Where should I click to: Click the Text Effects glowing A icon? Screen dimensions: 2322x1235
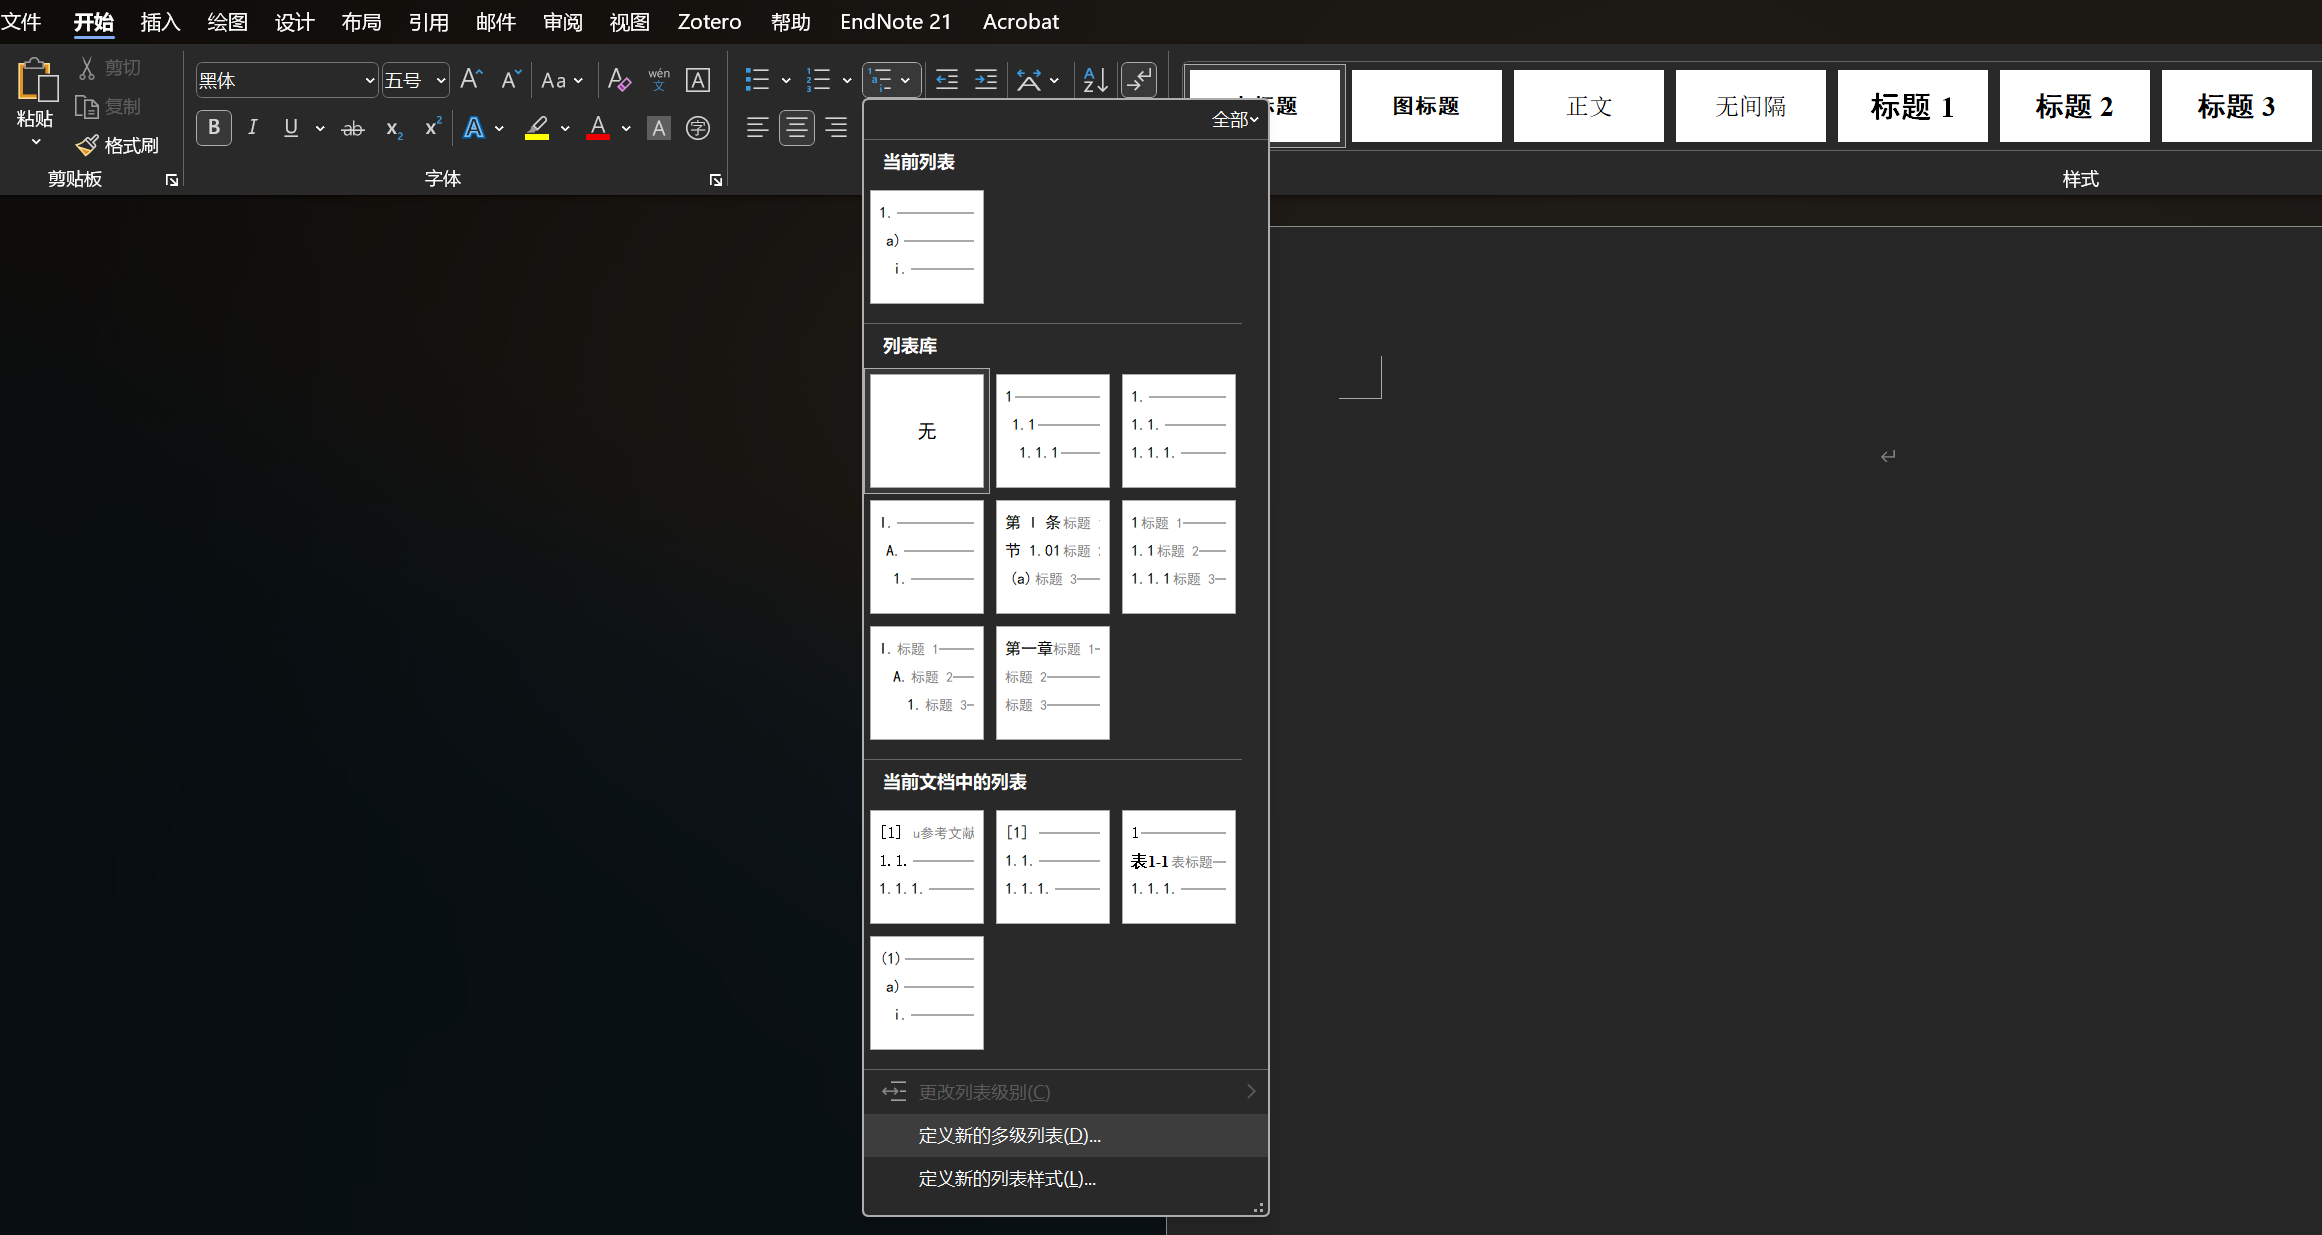pyautogui.click(x=474, y=128)
